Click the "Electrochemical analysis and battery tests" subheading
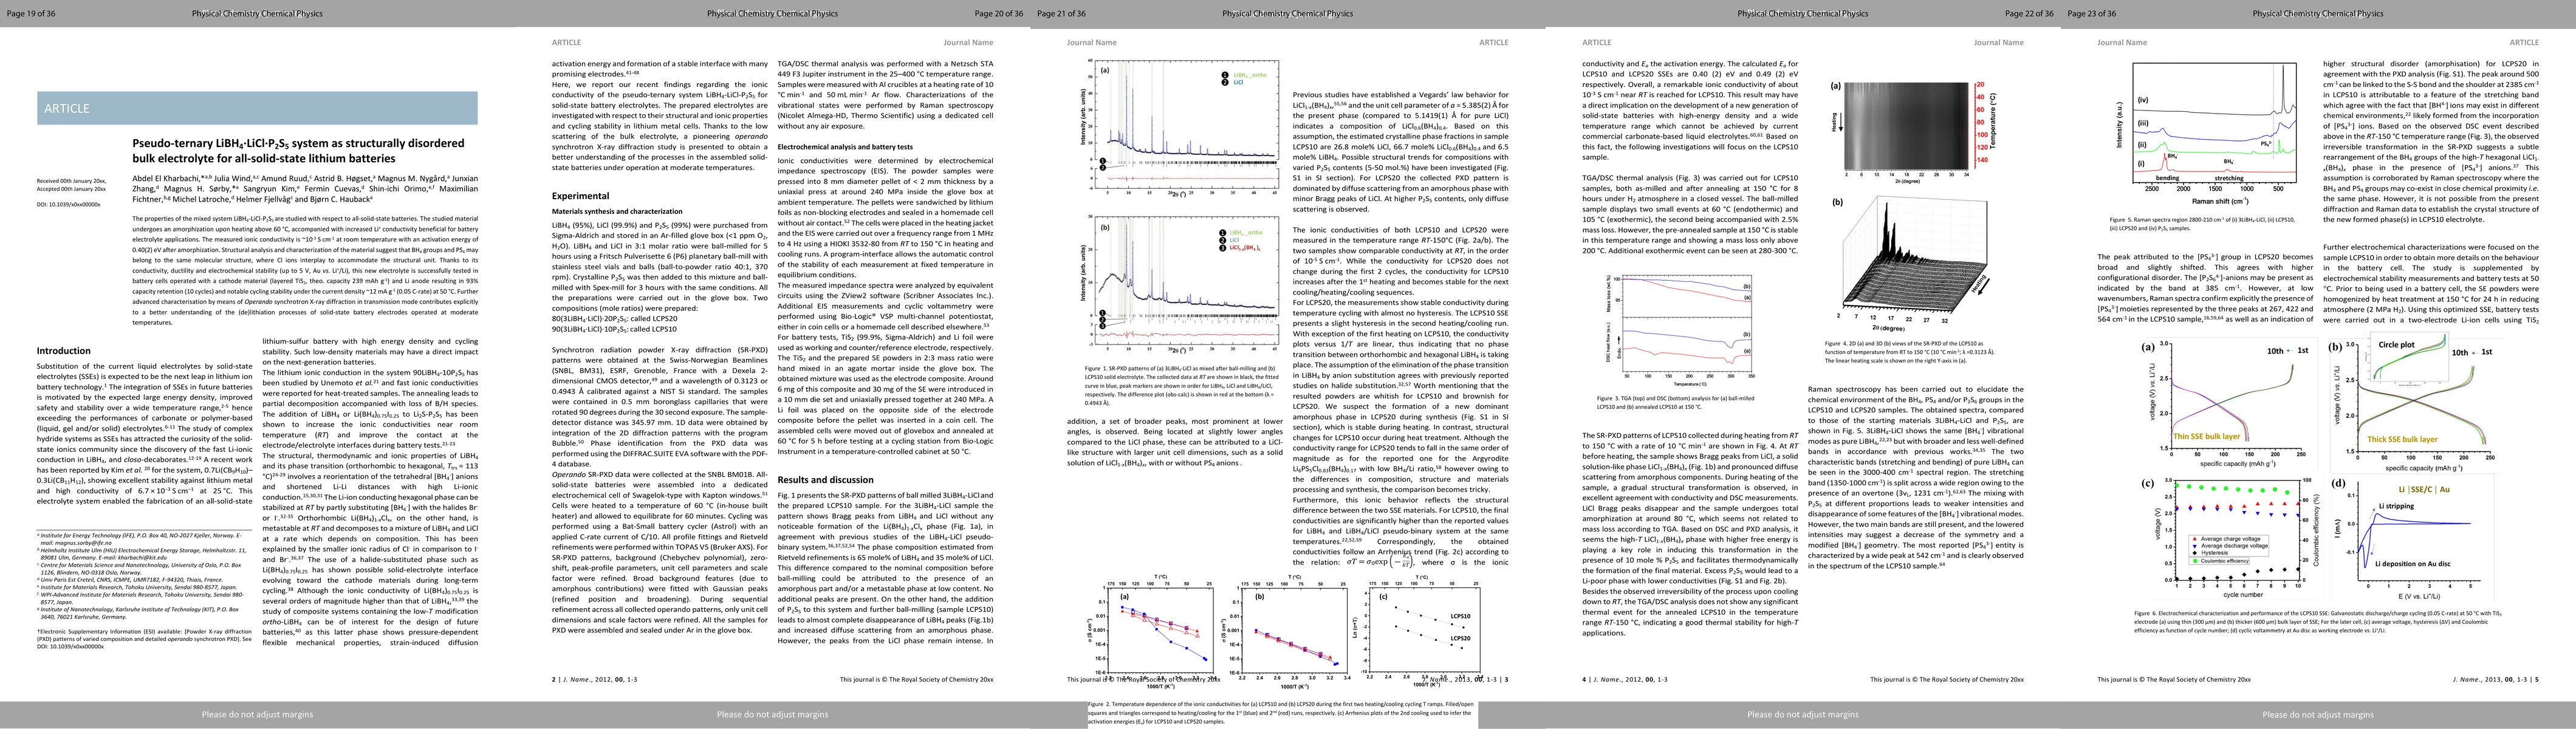 click(x=845, y=147)
